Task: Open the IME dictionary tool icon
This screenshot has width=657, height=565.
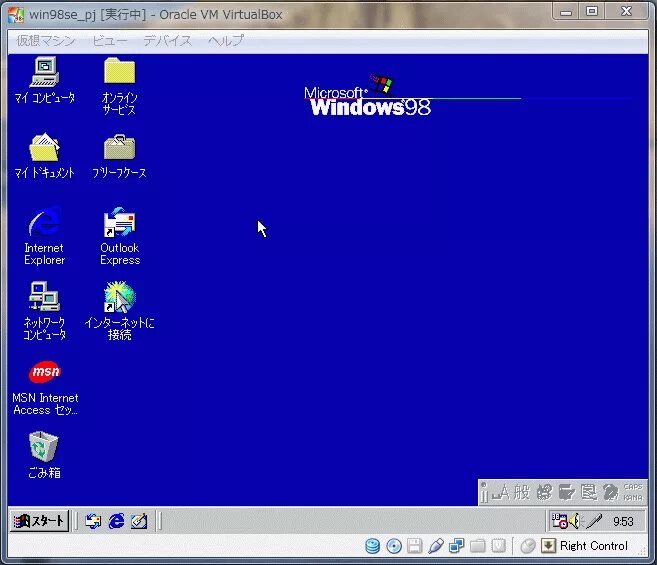Action: pos(566,492)
